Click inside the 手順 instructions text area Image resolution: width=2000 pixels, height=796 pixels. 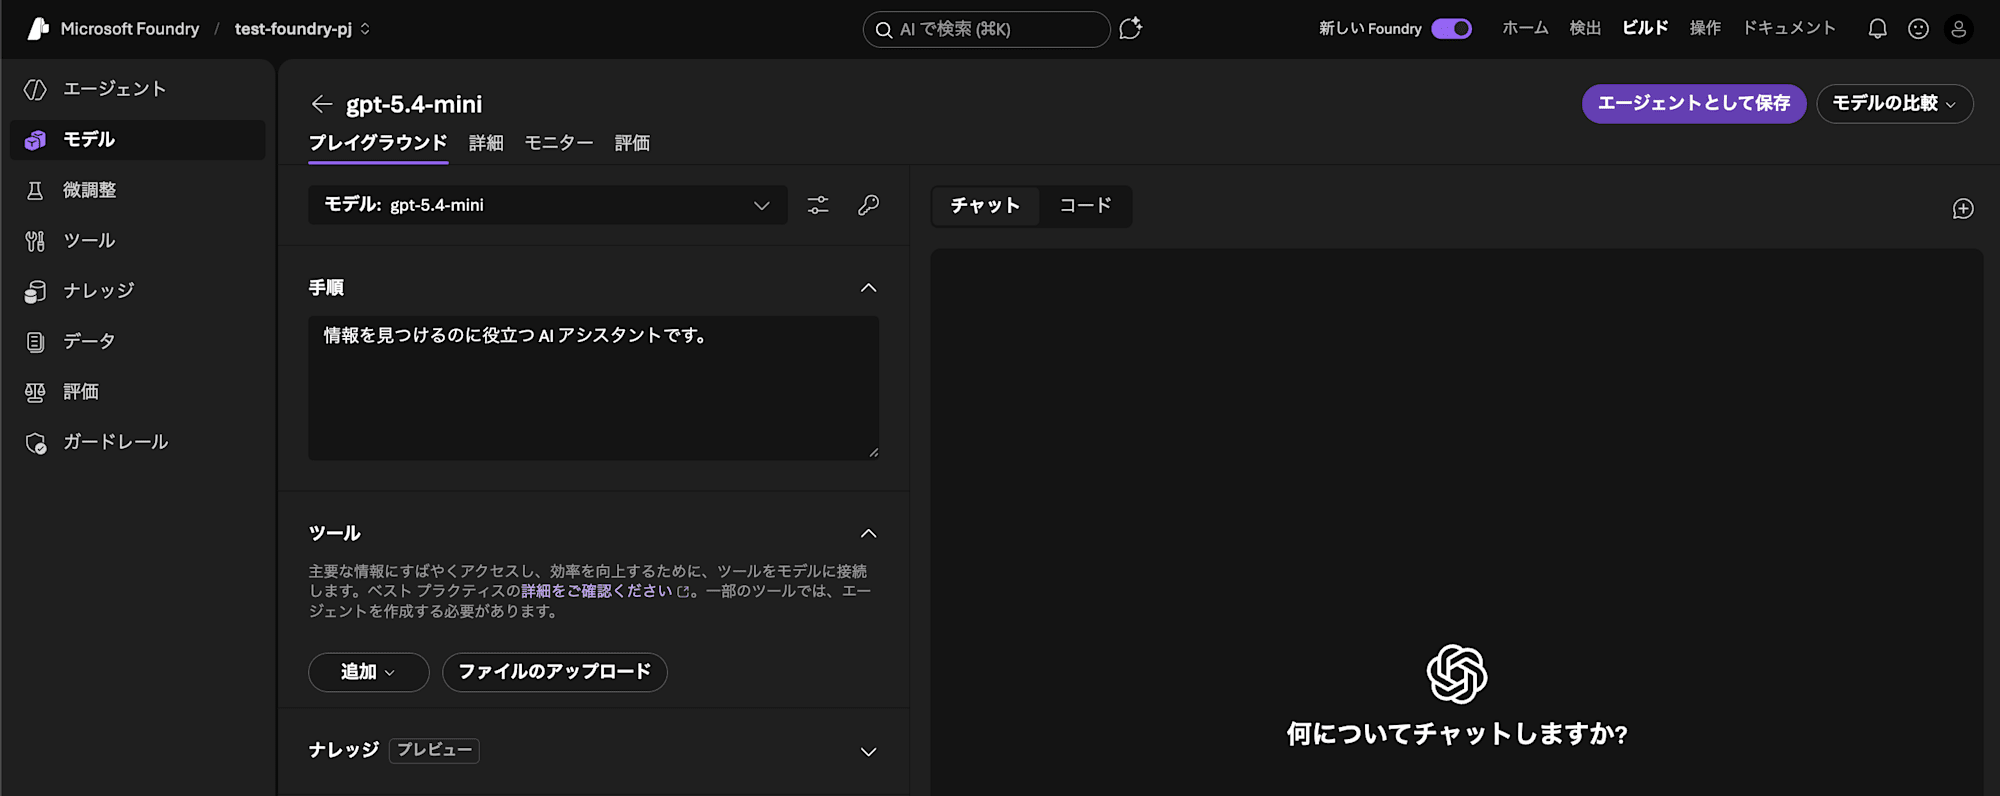point(594,388)
